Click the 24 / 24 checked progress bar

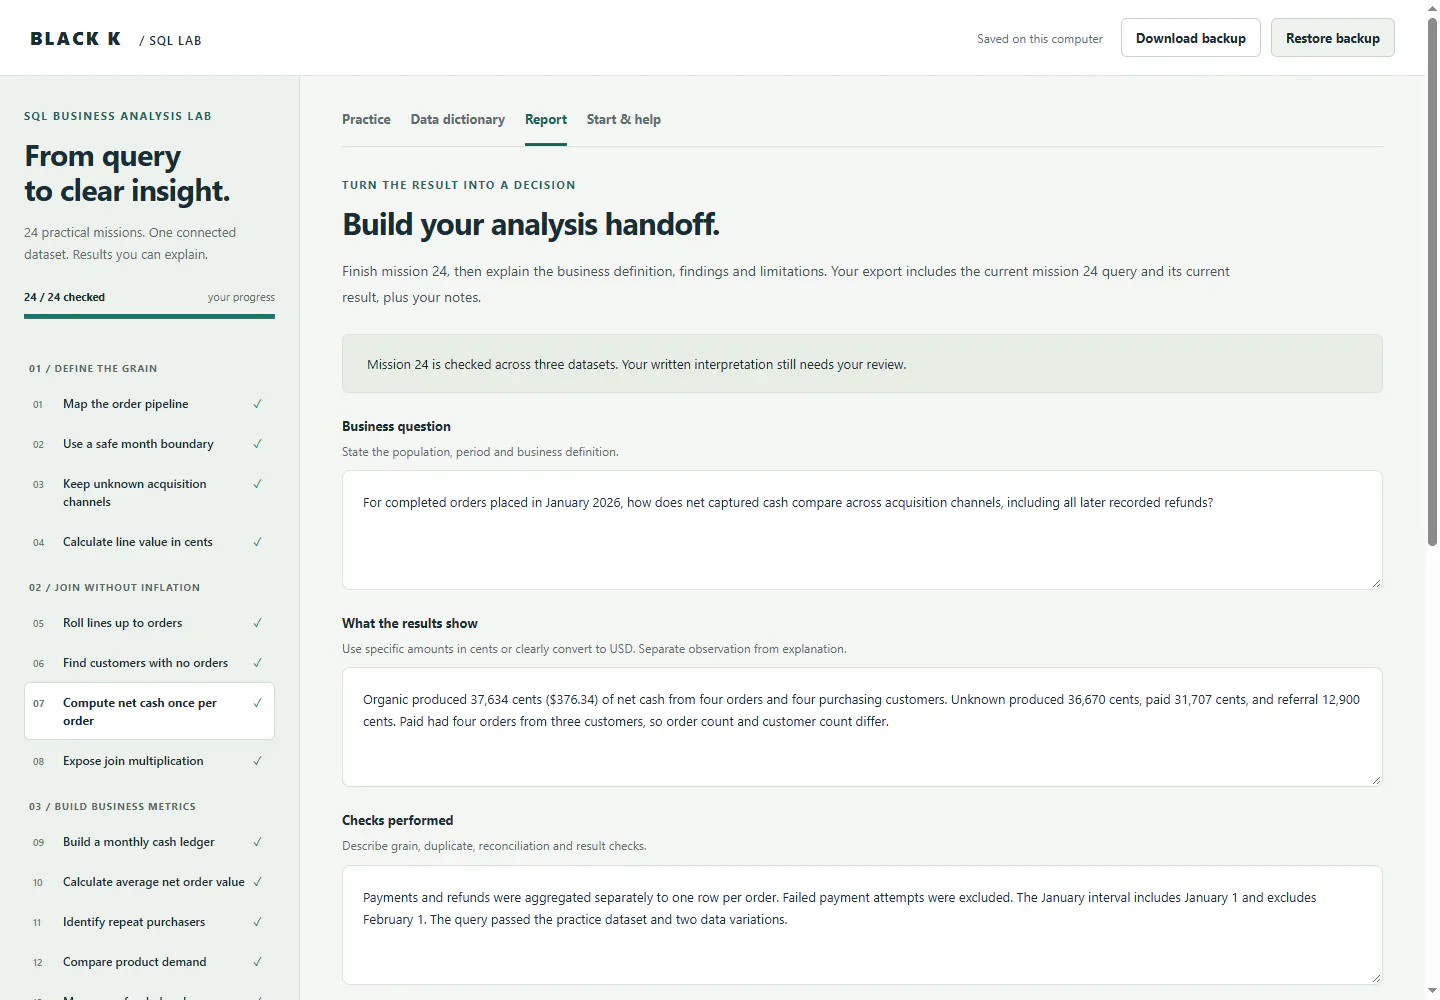pos(149,317)
